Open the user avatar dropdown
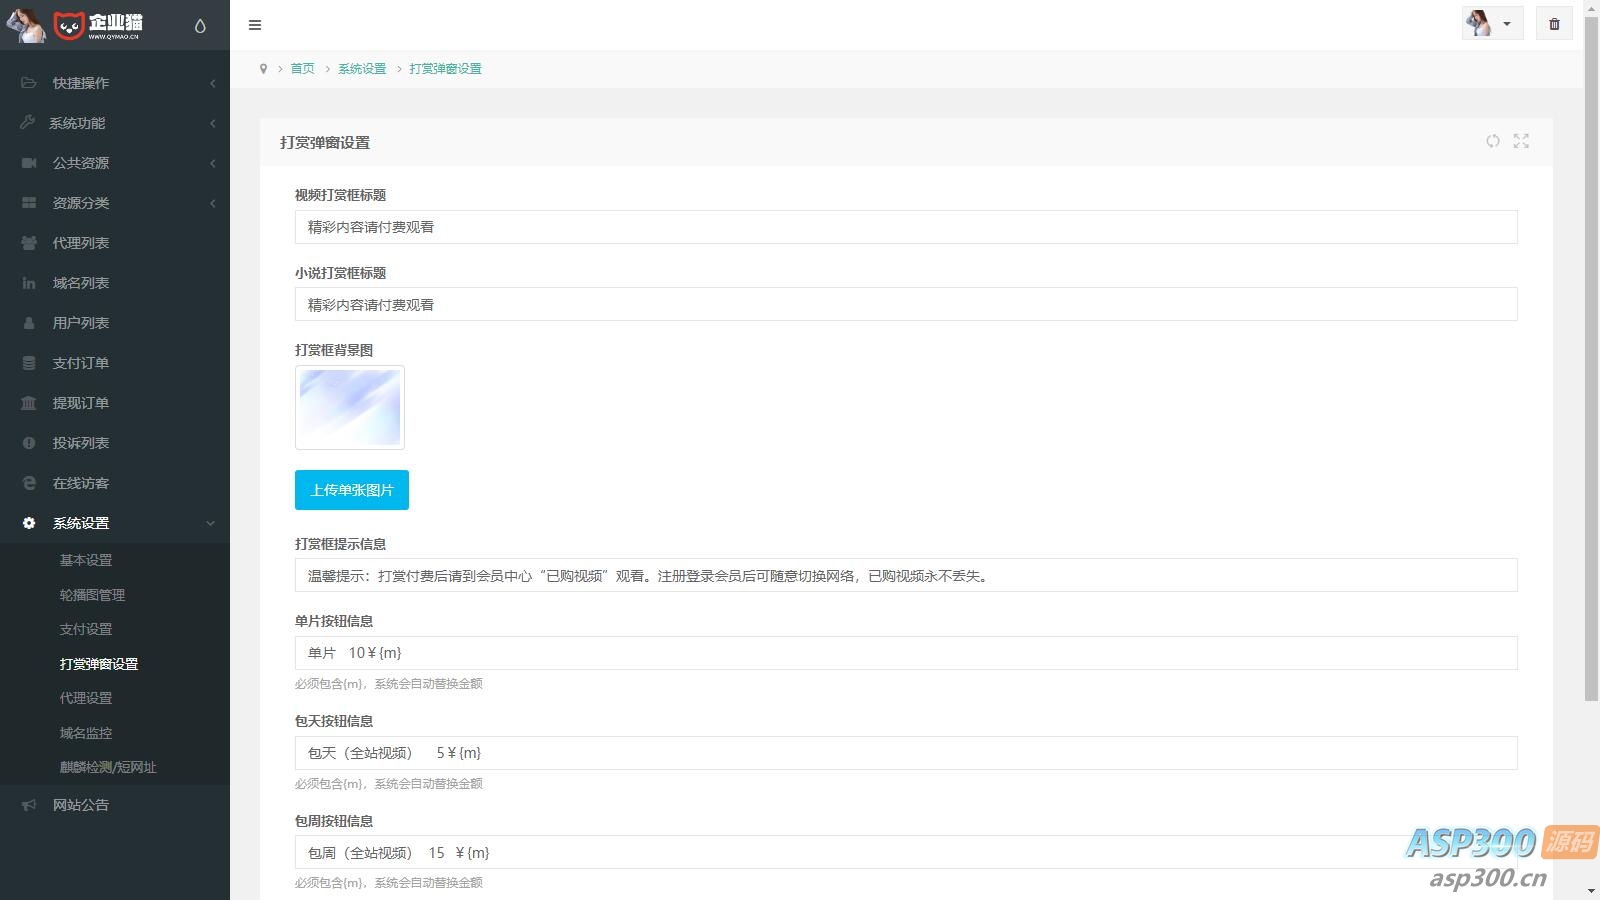Image resolution: width=1600 pixels, height=900 pixels. (x=1492, y=24)
